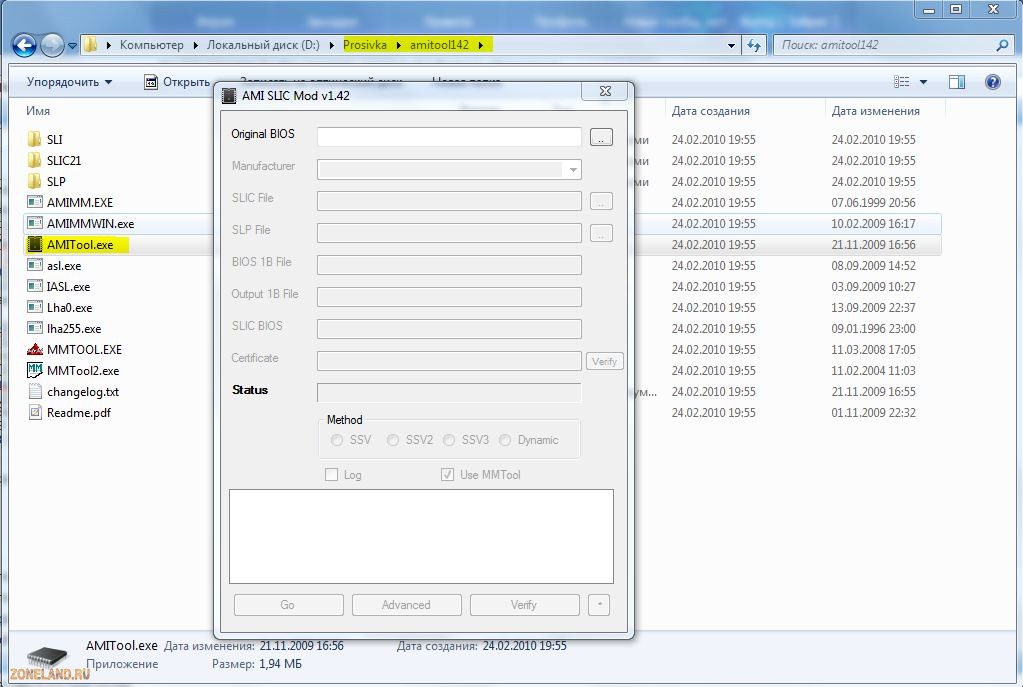Select the Dynamic method radio button
1023x687 pixels.
[x=505, y=440]
